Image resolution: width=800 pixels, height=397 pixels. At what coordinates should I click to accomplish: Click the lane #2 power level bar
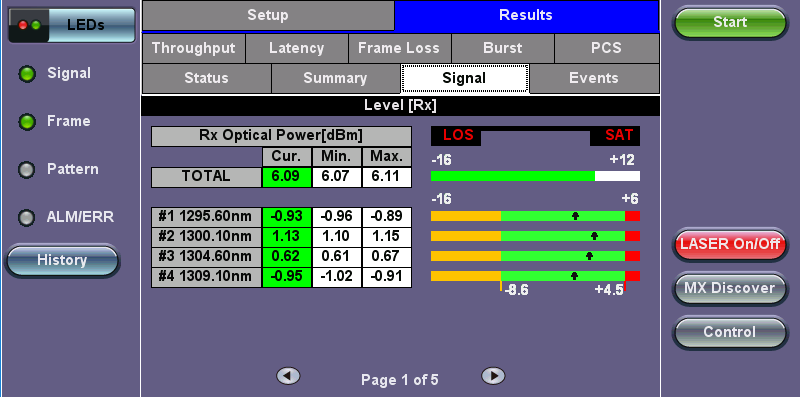pyautogui.click(x=535, y=236)
